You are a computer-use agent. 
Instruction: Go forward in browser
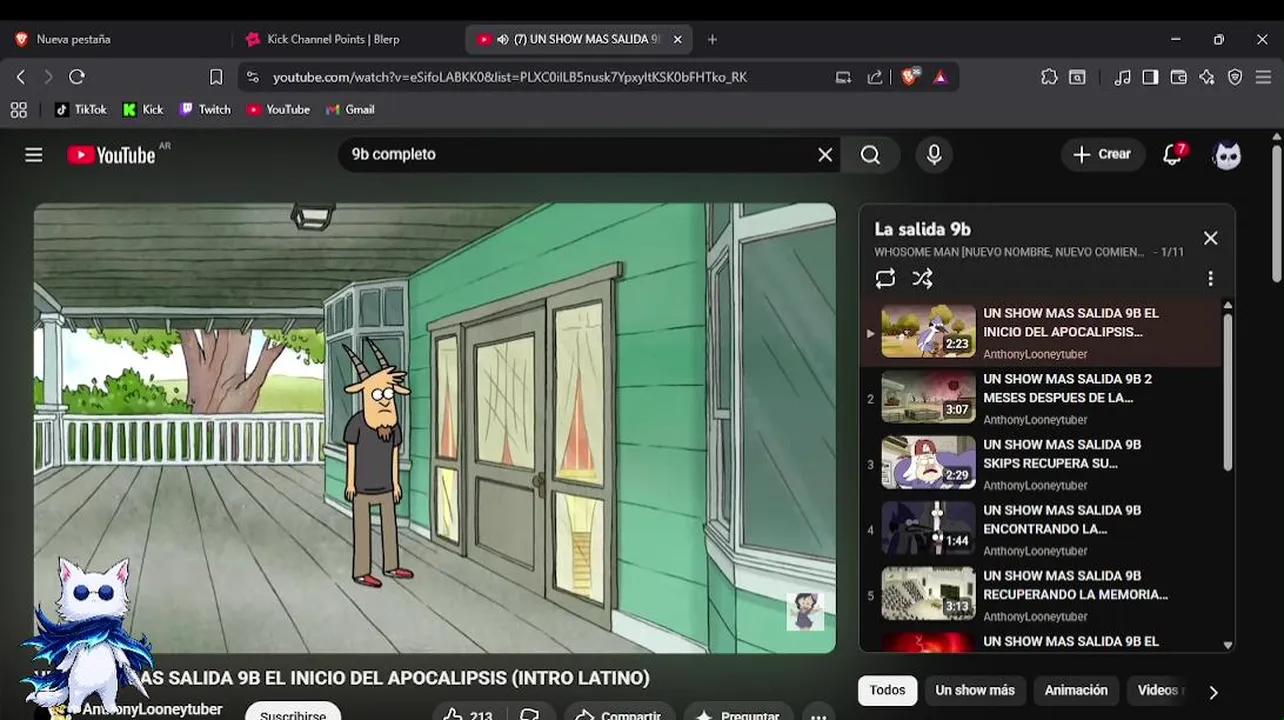[x=48, y=77]
